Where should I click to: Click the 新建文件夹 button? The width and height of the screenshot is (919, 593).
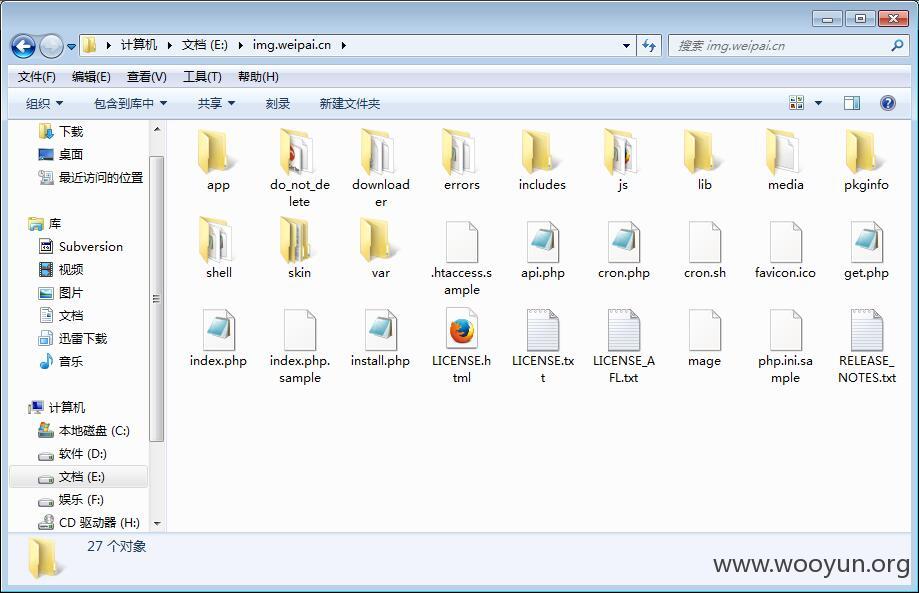tap(349, 104)
